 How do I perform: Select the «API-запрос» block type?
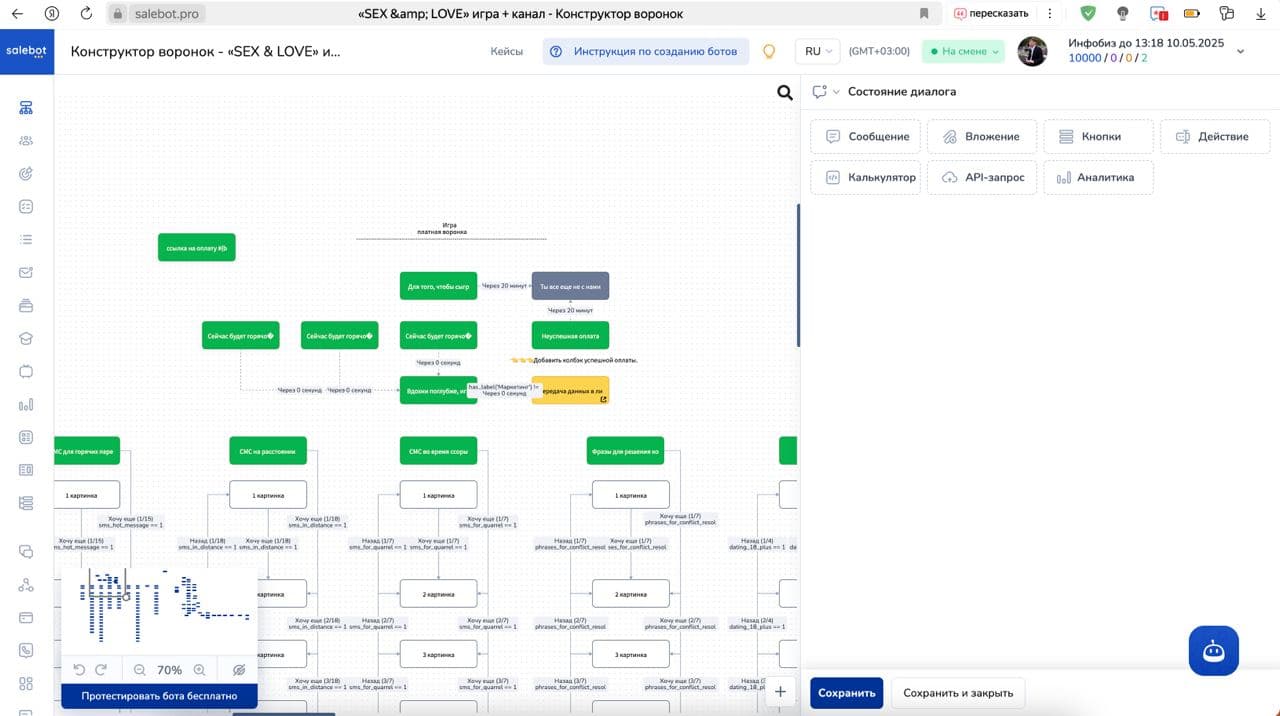coord(982,177)
